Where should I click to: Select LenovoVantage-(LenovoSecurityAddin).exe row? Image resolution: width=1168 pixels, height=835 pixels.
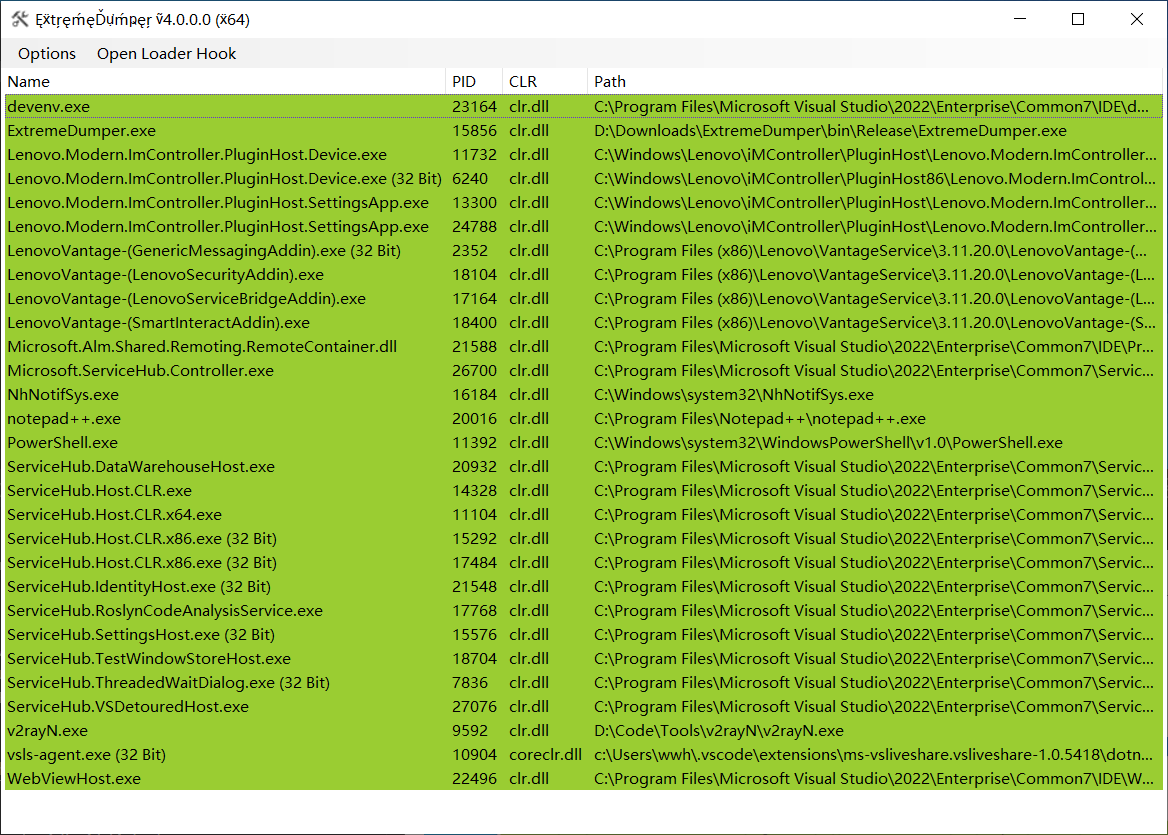pos(583,275)
